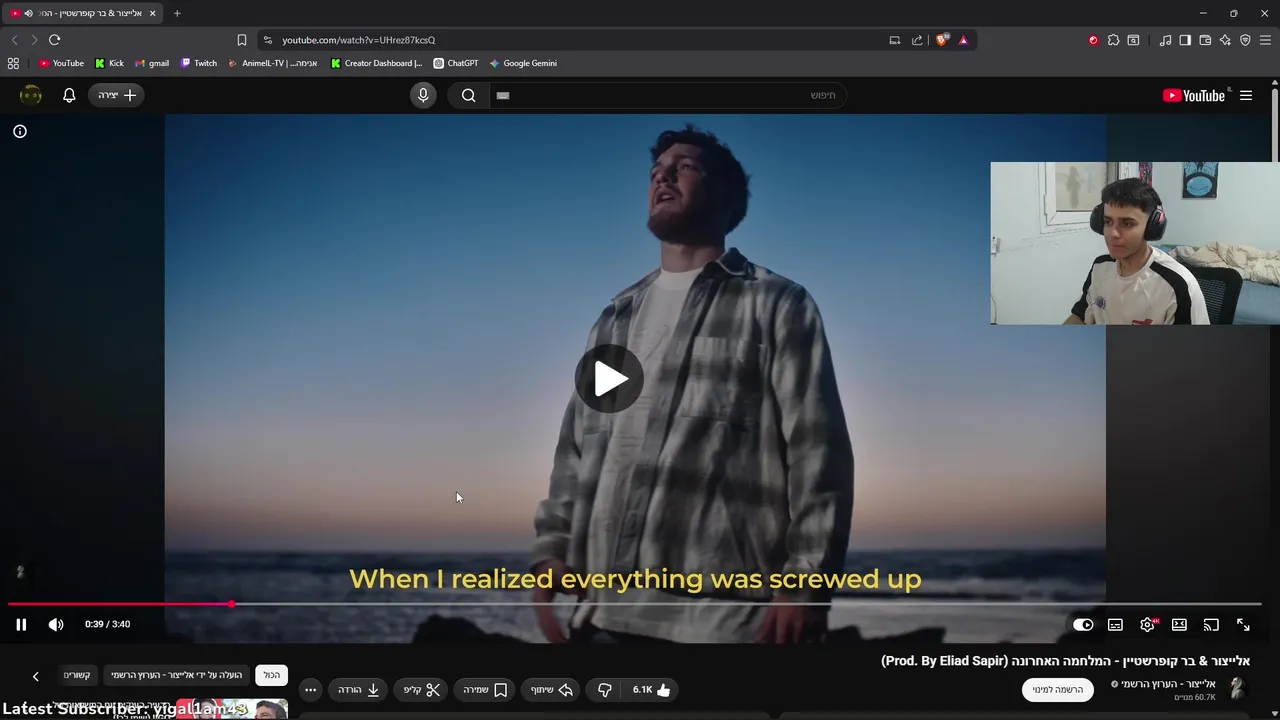Open the YouTube bookmark in bookmarks bar
This screenshot has width=1280, height=720.
click(x=61, y=63)
